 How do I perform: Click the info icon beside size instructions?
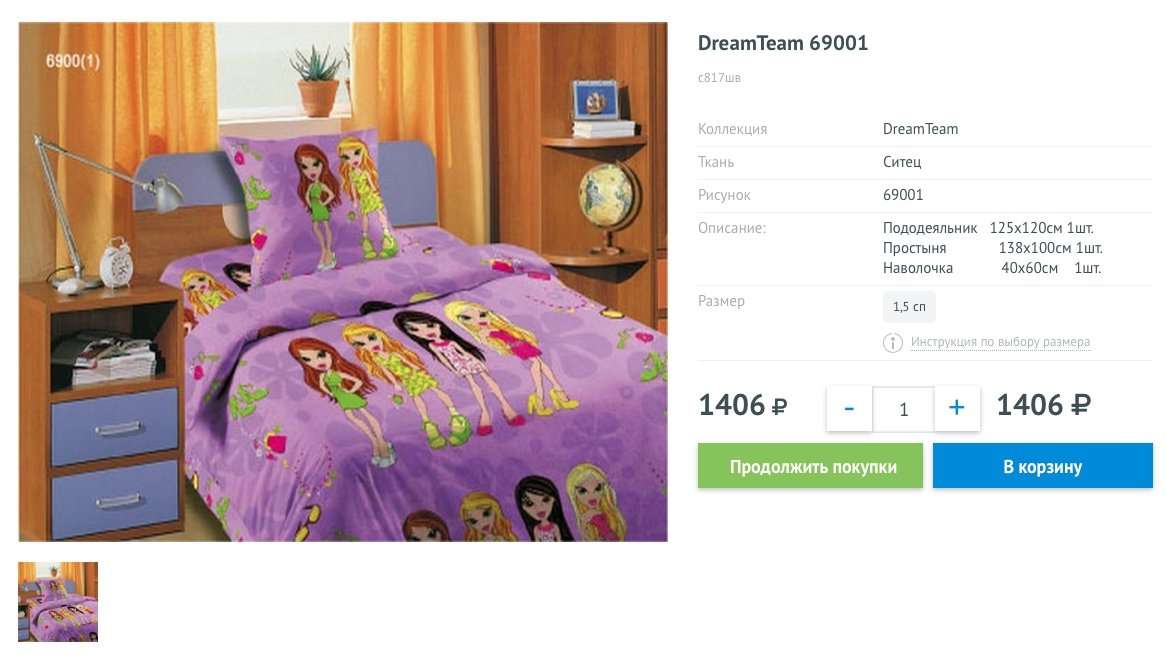tap(892, 342)
